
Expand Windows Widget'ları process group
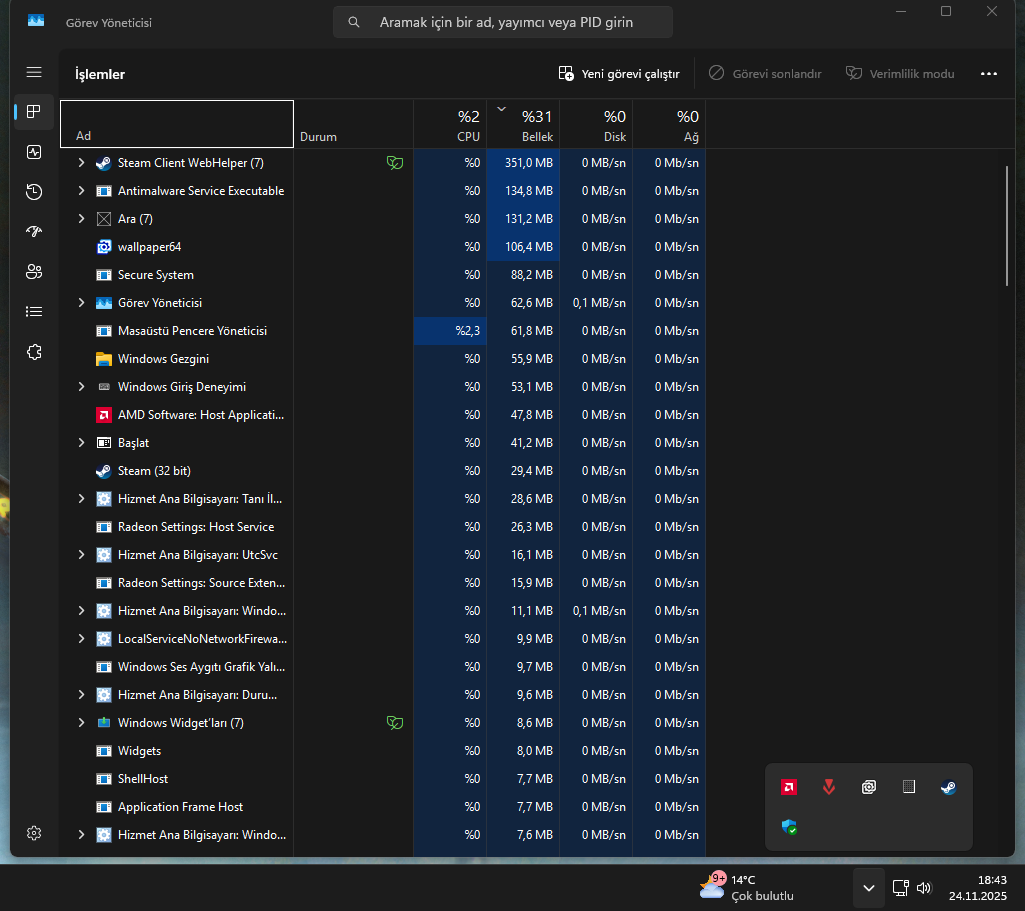tap(81, 723)
